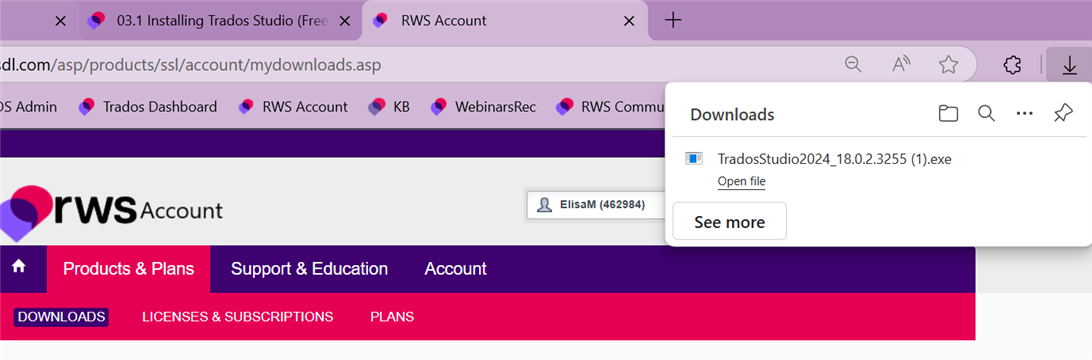Open the Extensions puzzle icon
1092x360 pixels.
click(1012, 65)
